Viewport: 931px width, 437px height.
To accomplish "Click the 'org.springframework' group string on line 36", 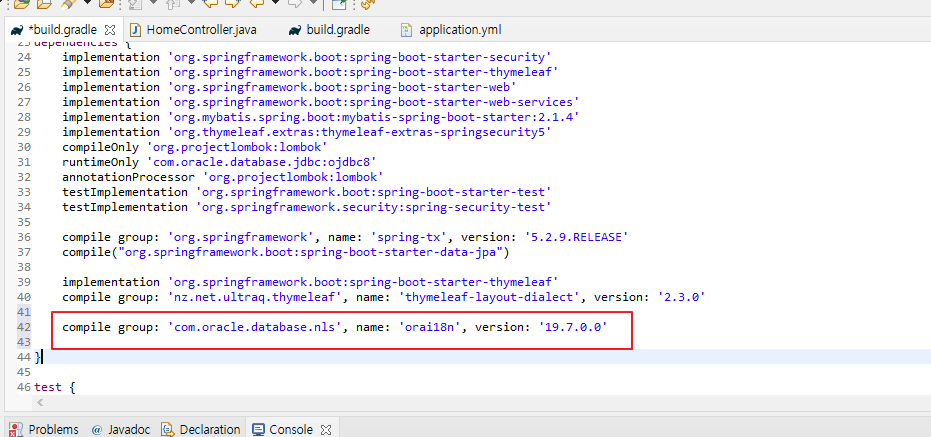I will tap(242, 237).
